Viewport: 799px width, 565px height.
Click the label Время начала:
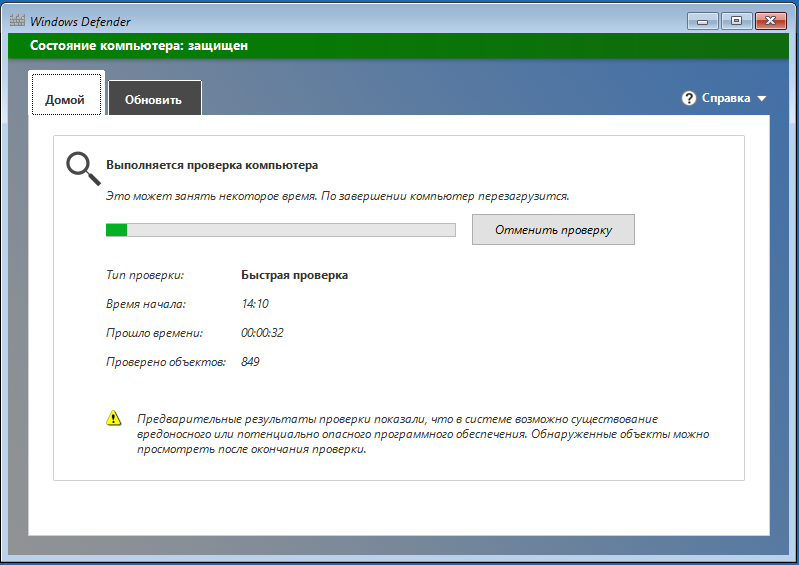(146, 304)
